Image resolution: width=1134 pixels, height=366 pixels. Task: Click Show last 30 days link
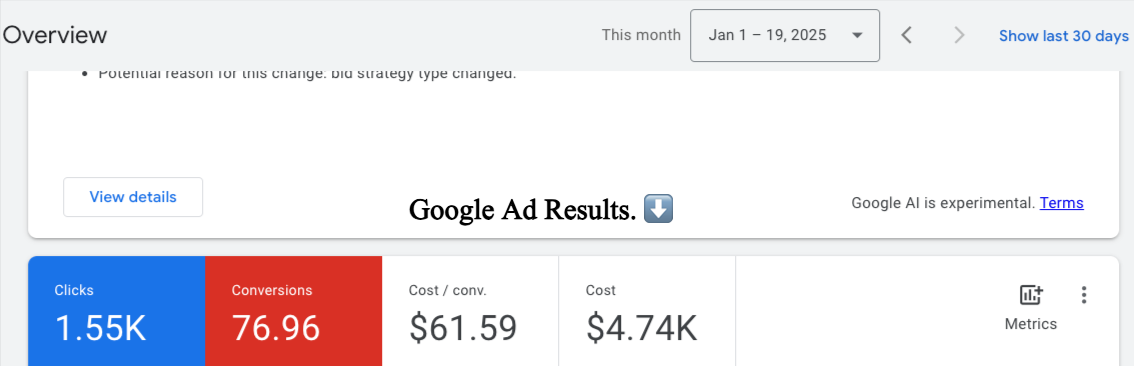point(1064,35)
